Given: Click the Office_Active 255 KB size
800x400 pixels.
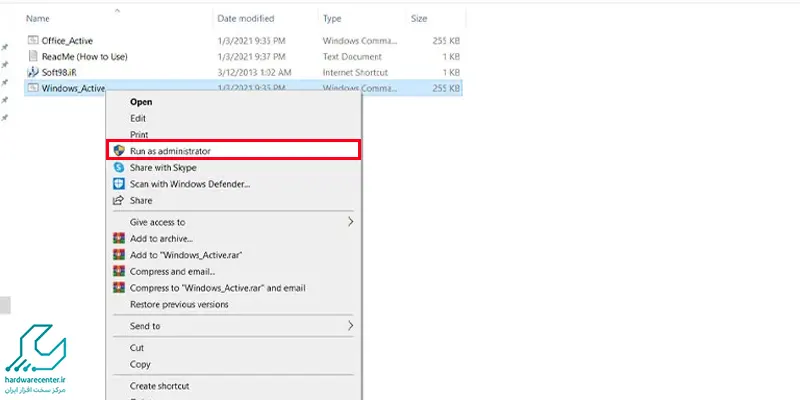Looking at the screenshot, I should [446, 40].
